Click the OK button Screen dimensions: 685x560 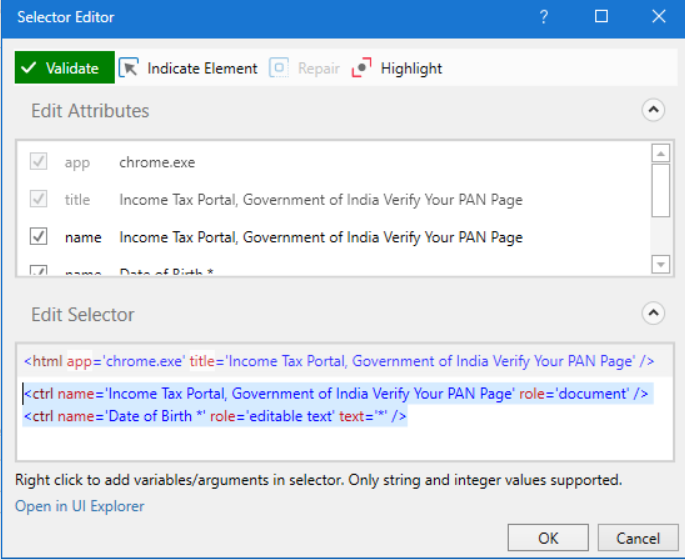pos(548,538)
